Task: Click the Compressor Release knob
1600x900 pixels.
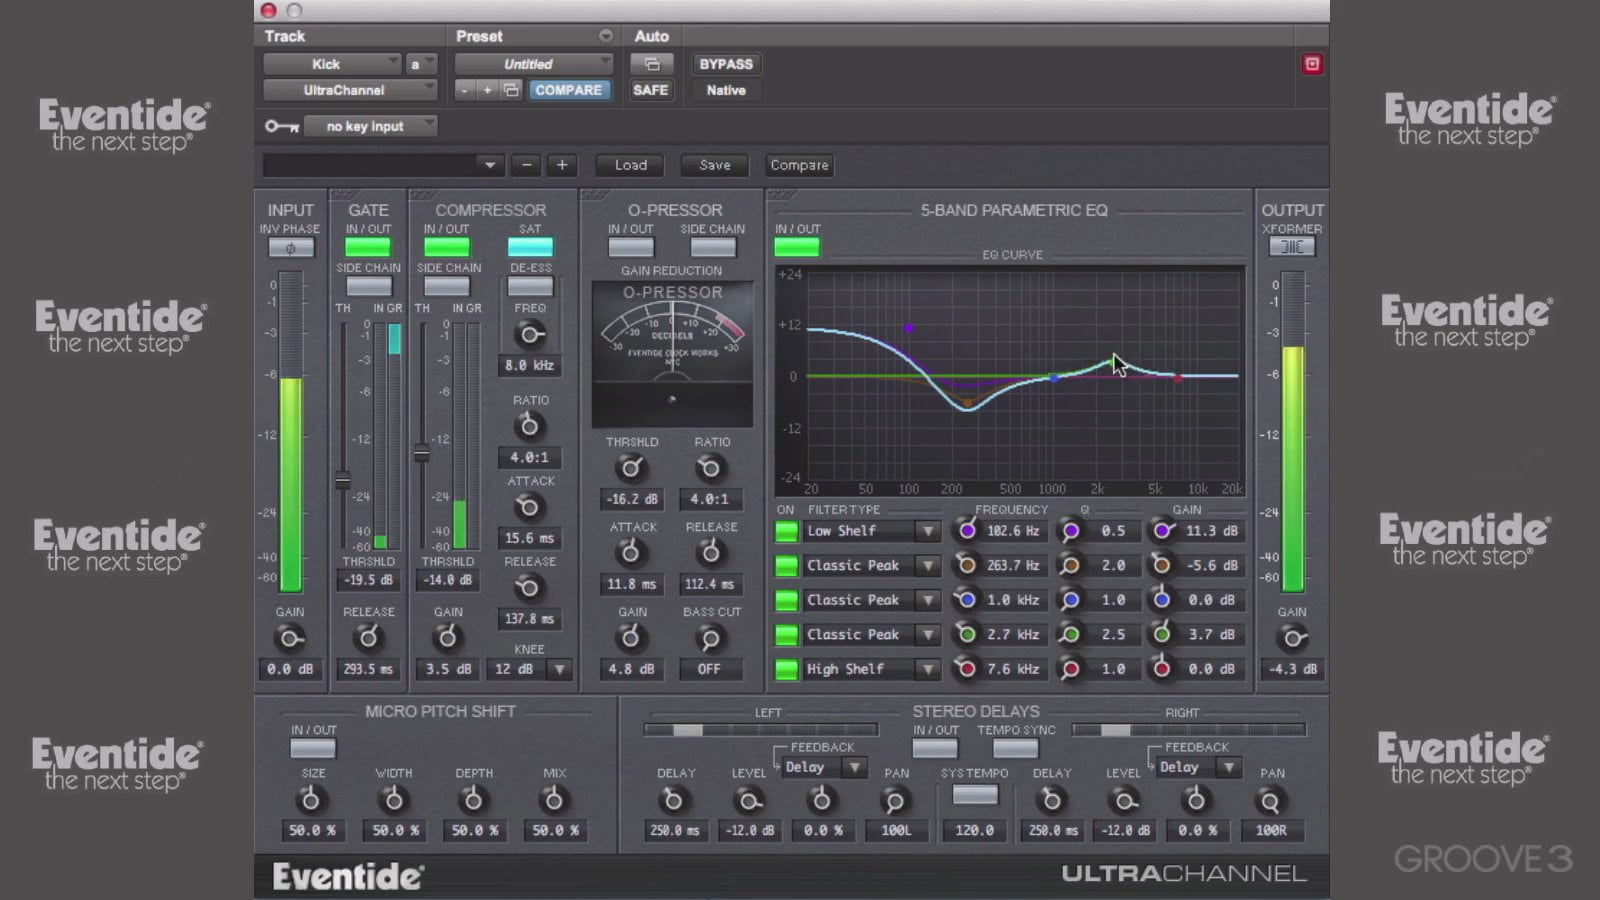Action: [x=529, y=587]
